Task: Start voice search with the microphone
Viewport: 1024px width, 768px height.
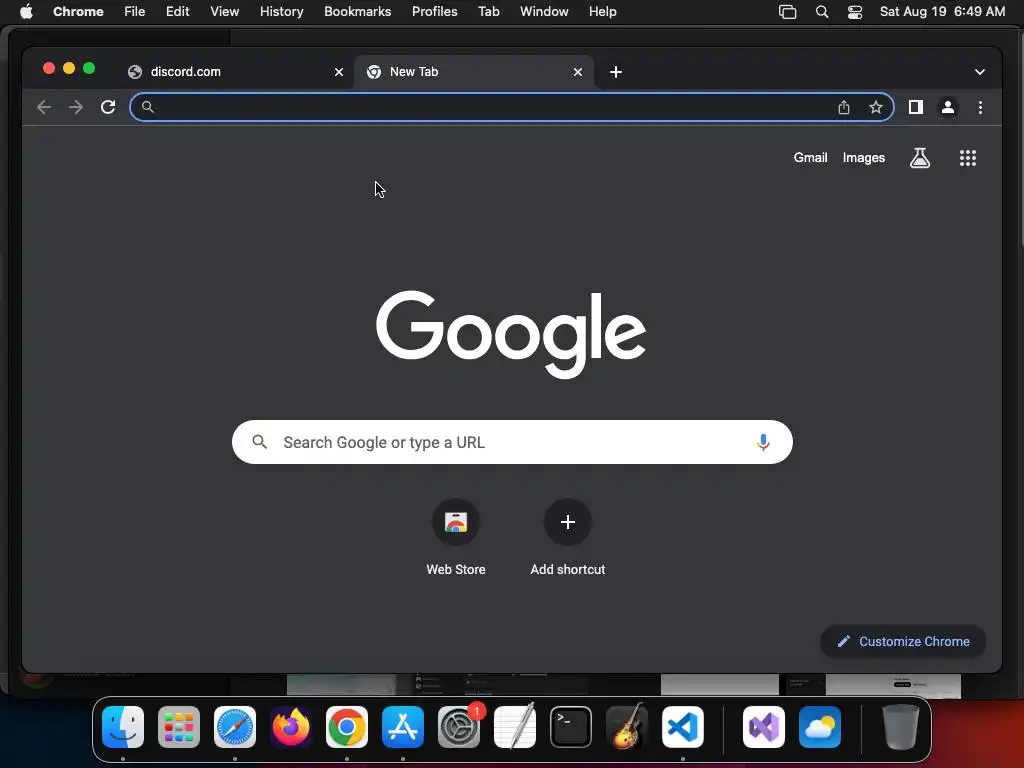Action: [x=763, y=442]
